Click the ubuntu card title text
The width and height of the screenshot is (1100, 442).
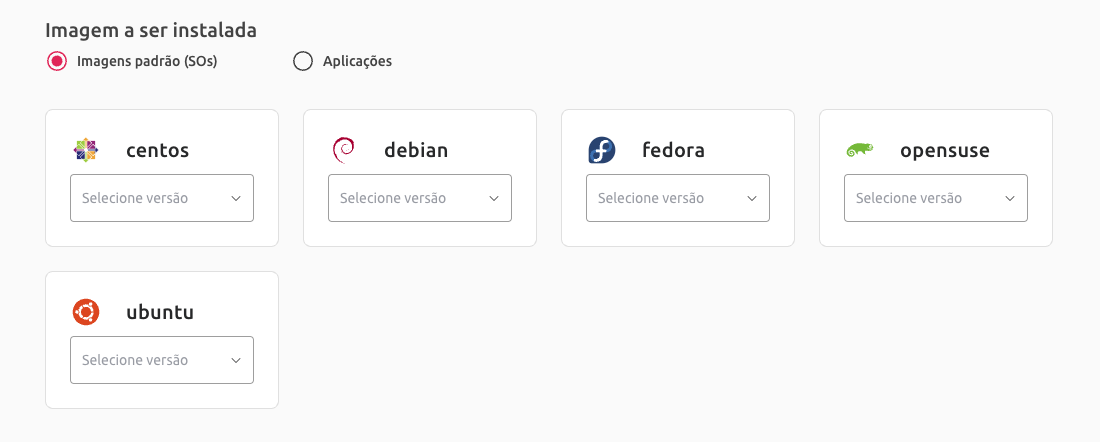point(160,312)
